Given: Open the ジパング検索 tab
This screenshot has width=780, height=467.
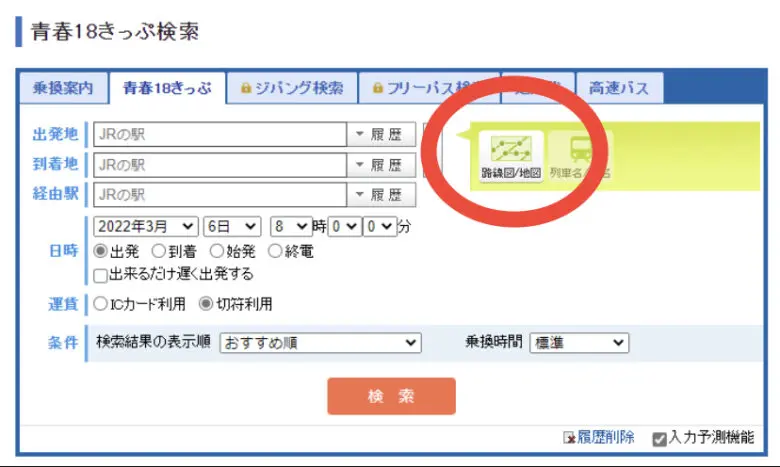Looking at the screenshot, I should pos(292,88).
